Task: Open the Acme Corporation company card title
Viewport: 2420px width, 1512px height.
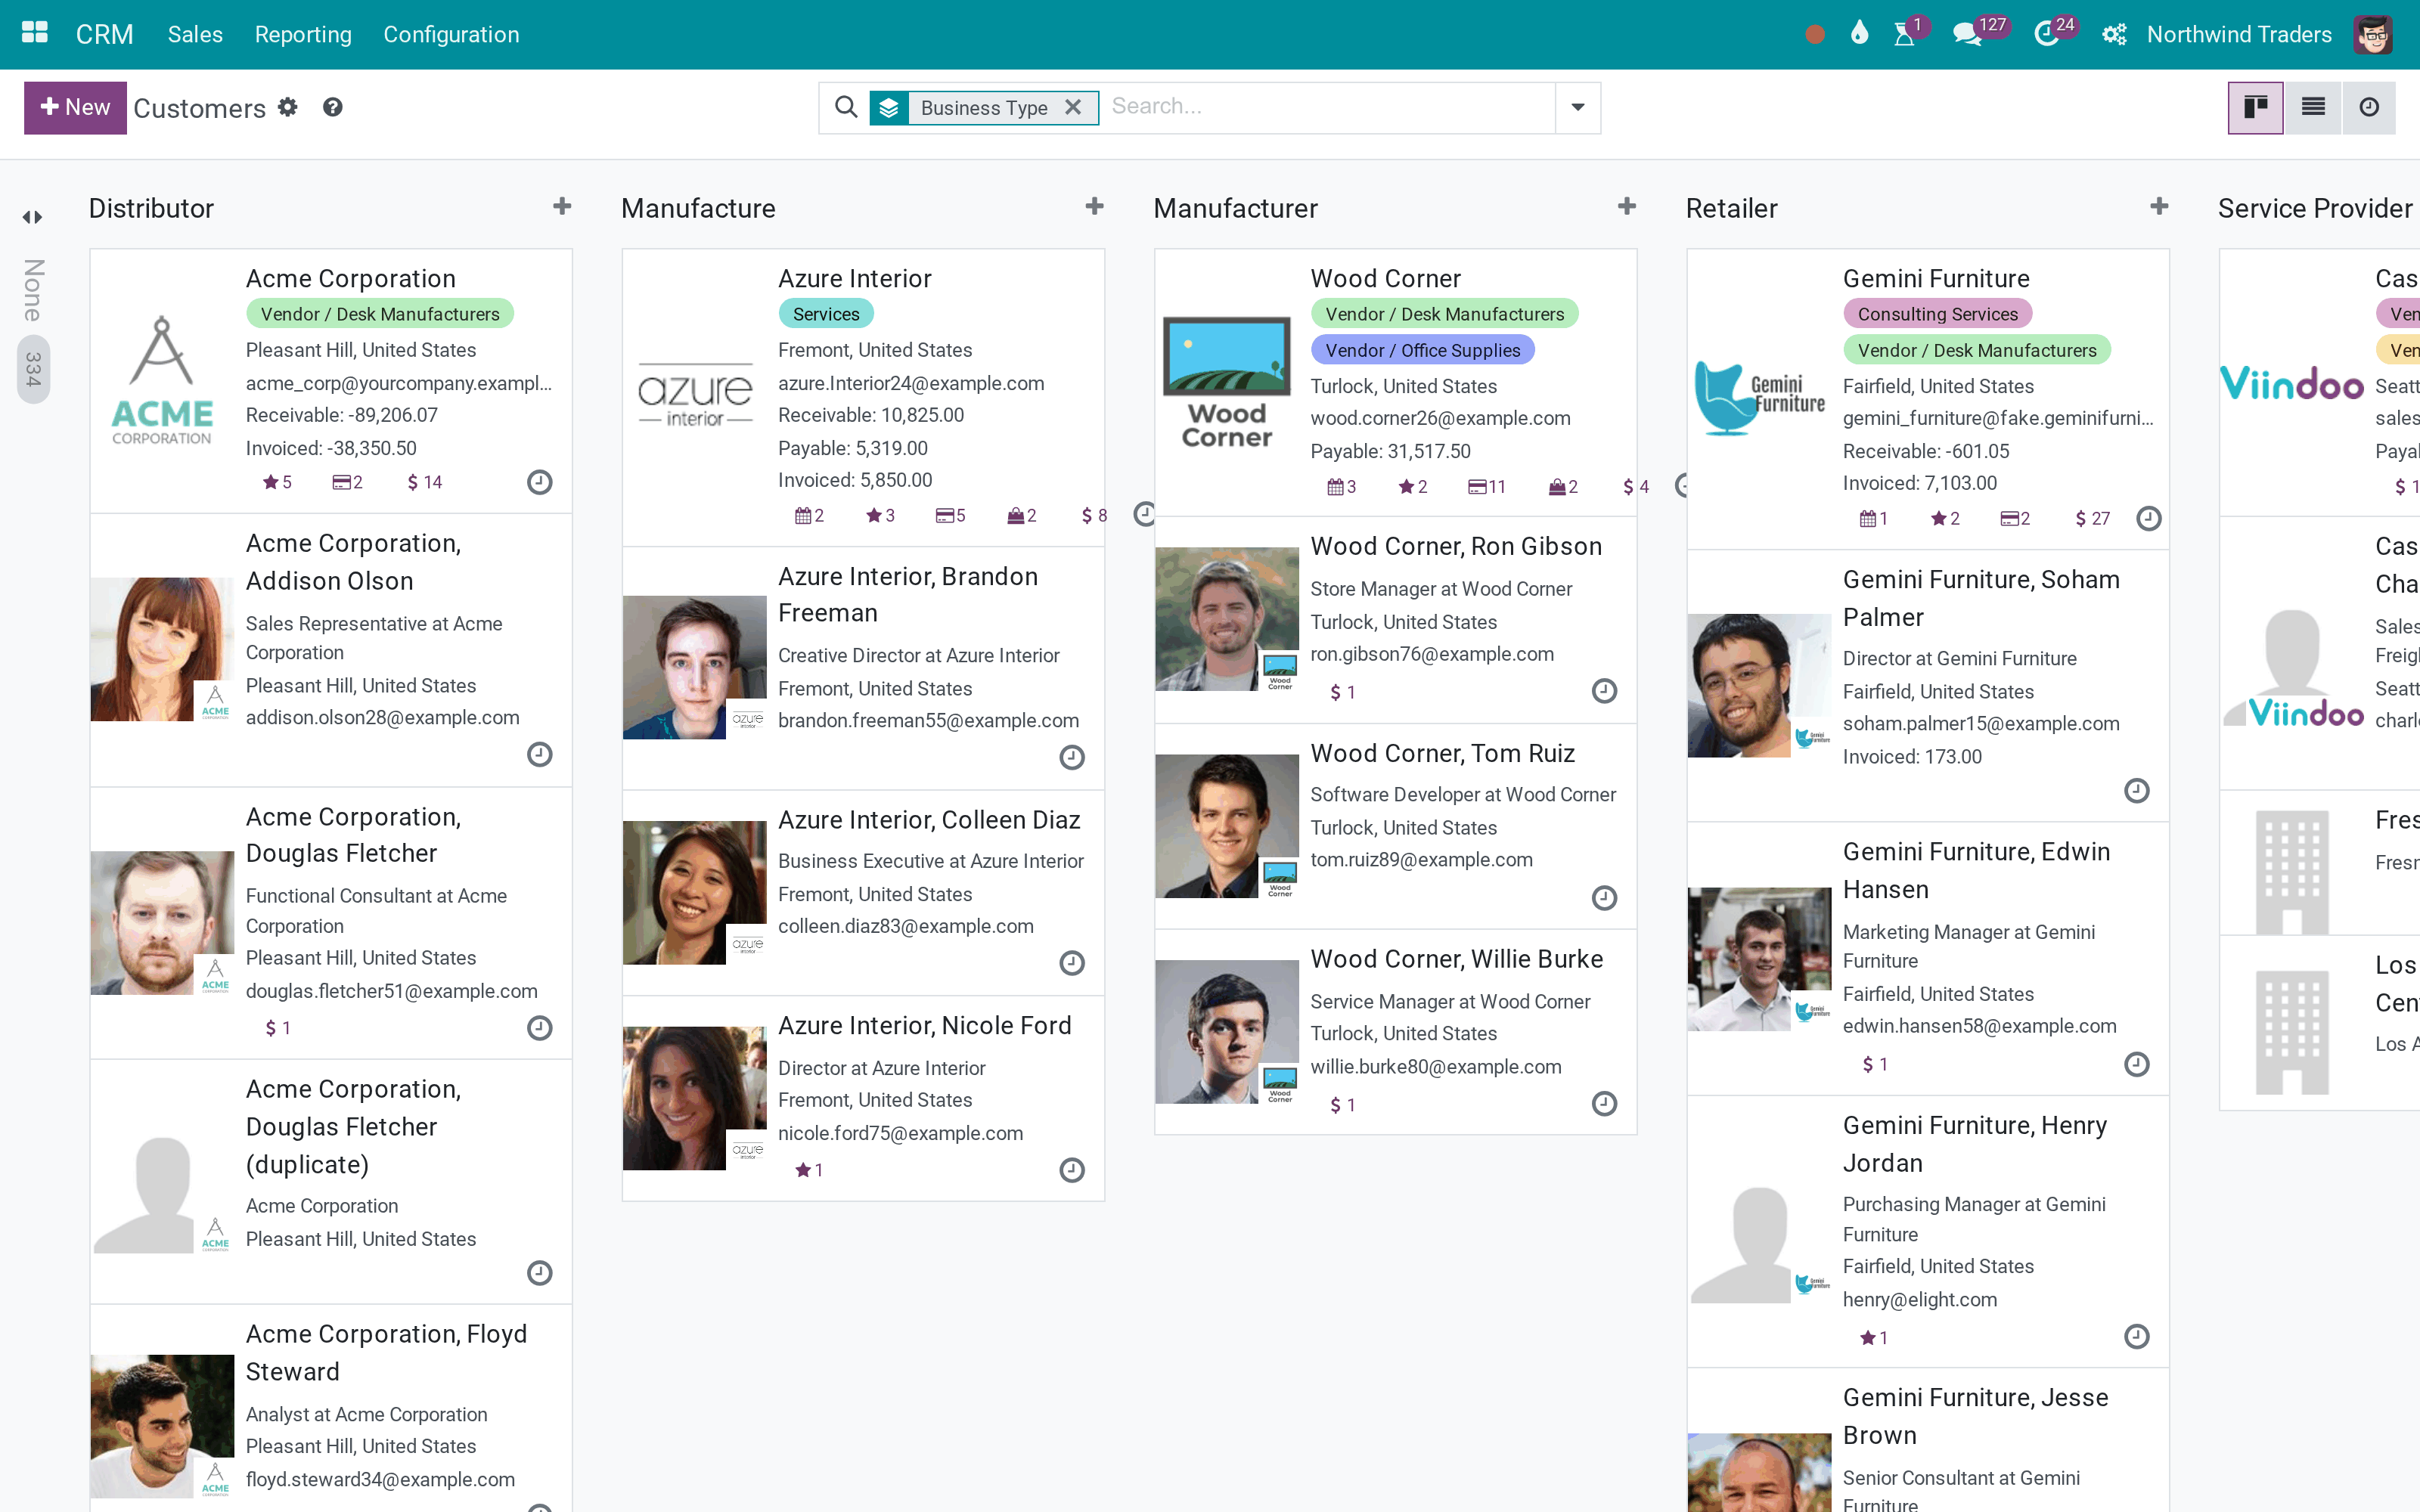Action: pyautogui.click(x=351, y=279)
